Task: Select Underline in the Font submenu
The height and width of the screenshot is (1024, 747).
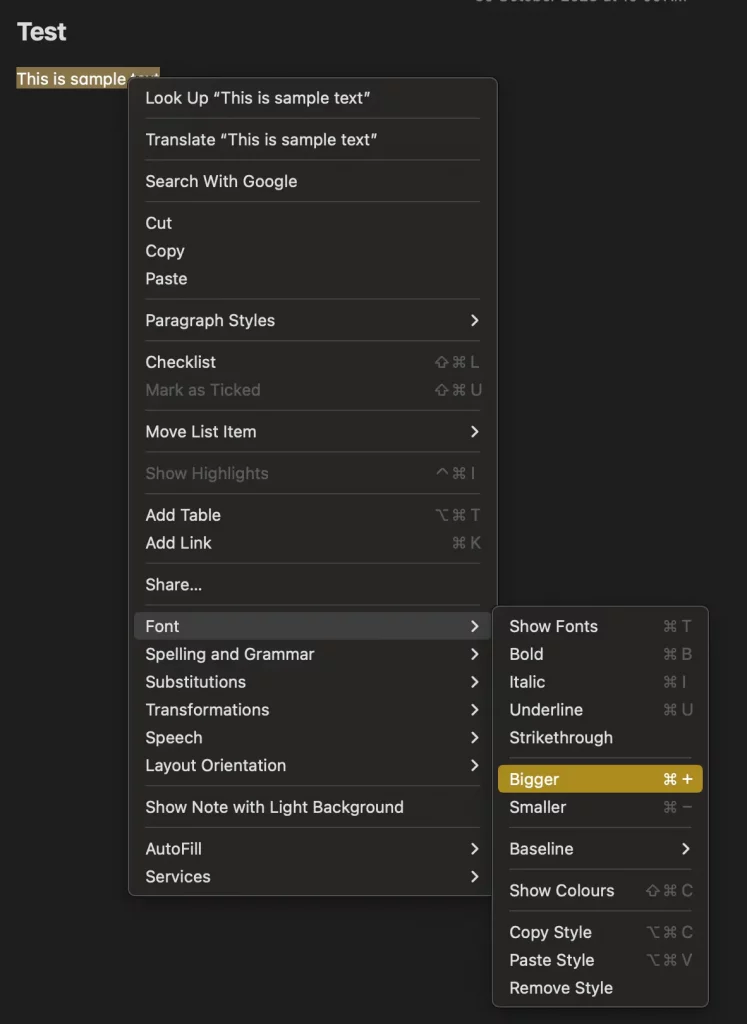Action: 600,710
